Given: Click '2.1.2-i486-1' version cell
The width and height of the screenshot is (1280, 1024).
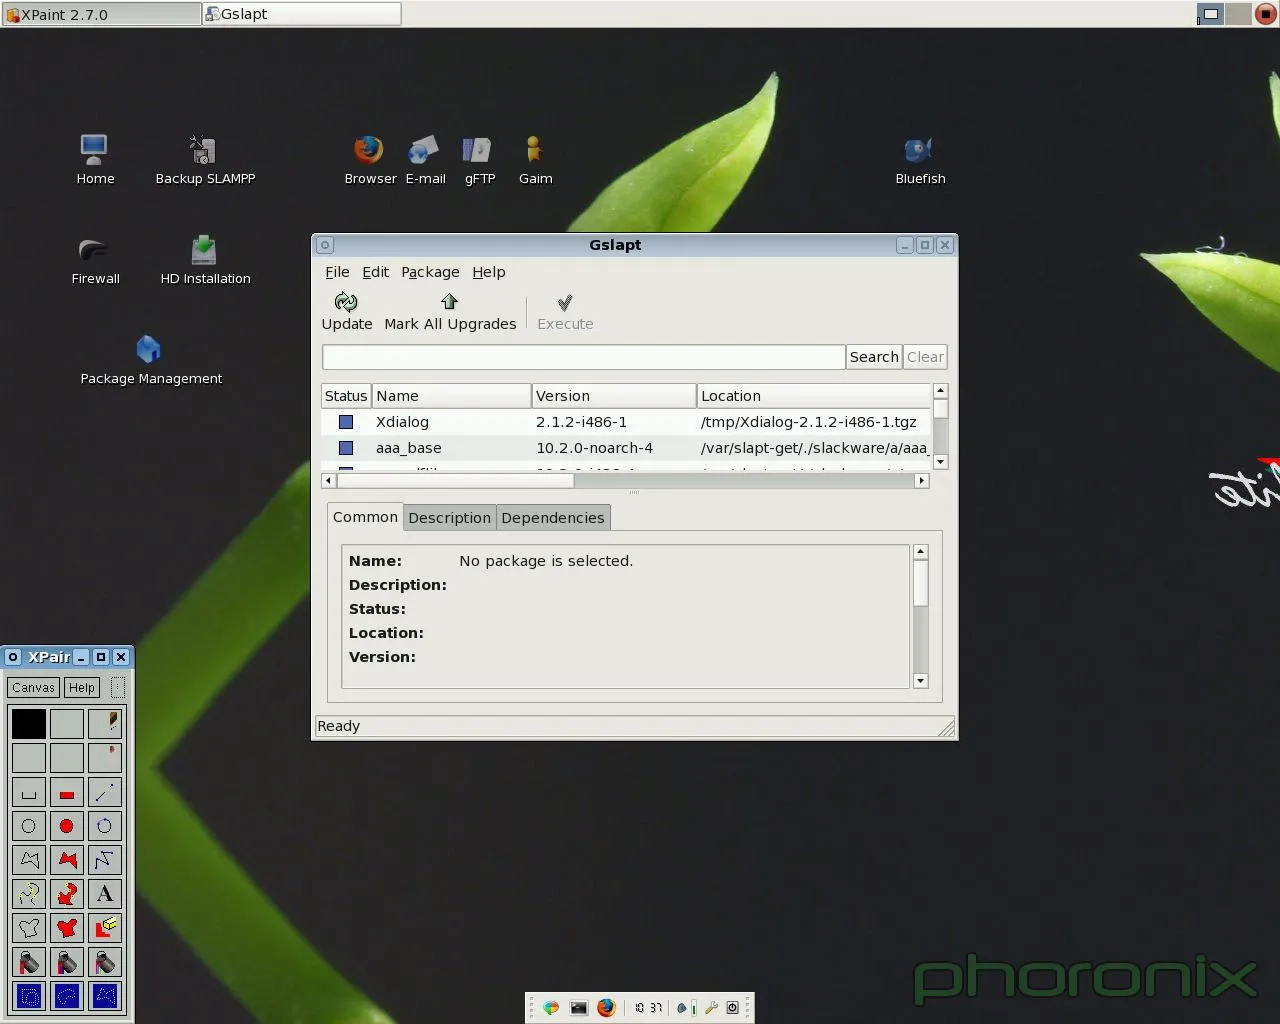Looking at the screenshot, I should (581, 422).
